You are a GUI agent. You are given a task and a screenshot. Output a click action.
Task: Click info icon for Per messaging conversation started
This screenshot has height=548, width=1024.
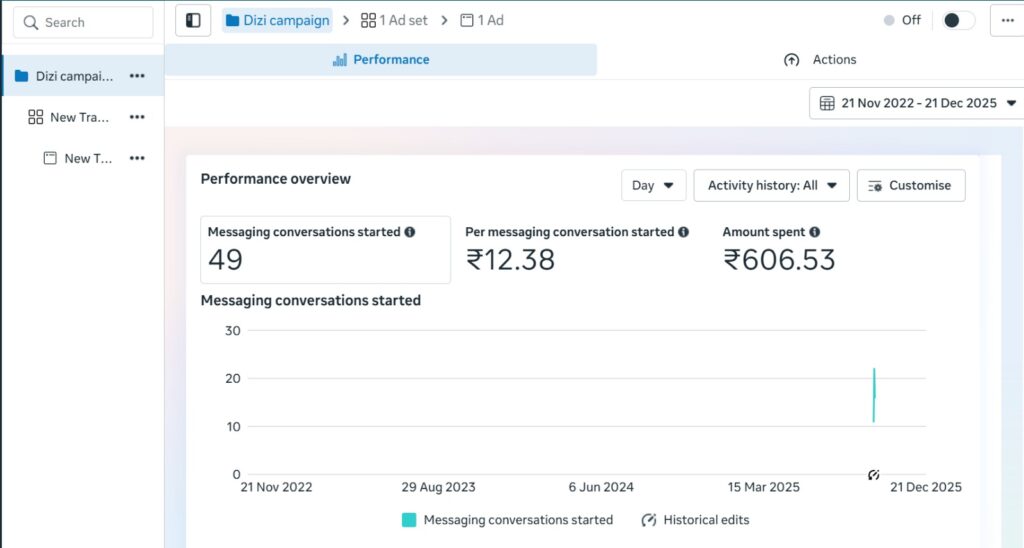pyautogui.click(x=684, y=232)
